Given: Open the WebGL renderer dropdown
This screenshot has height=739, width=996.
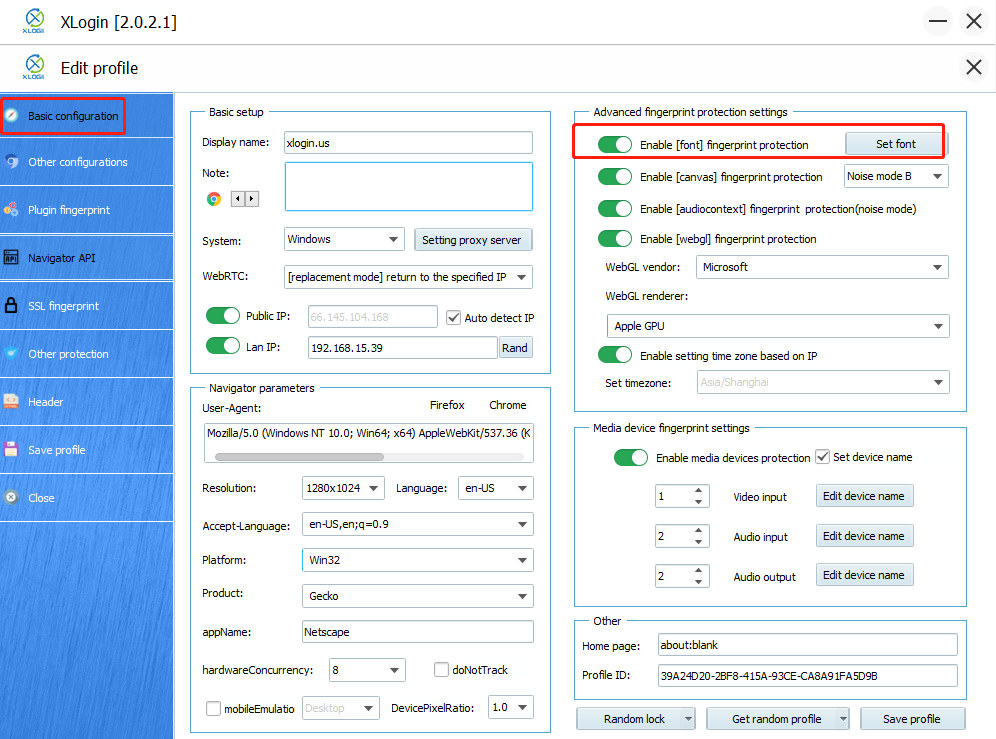Looking at the screenshot, I should pyautogui.click(x=778, y=326).
